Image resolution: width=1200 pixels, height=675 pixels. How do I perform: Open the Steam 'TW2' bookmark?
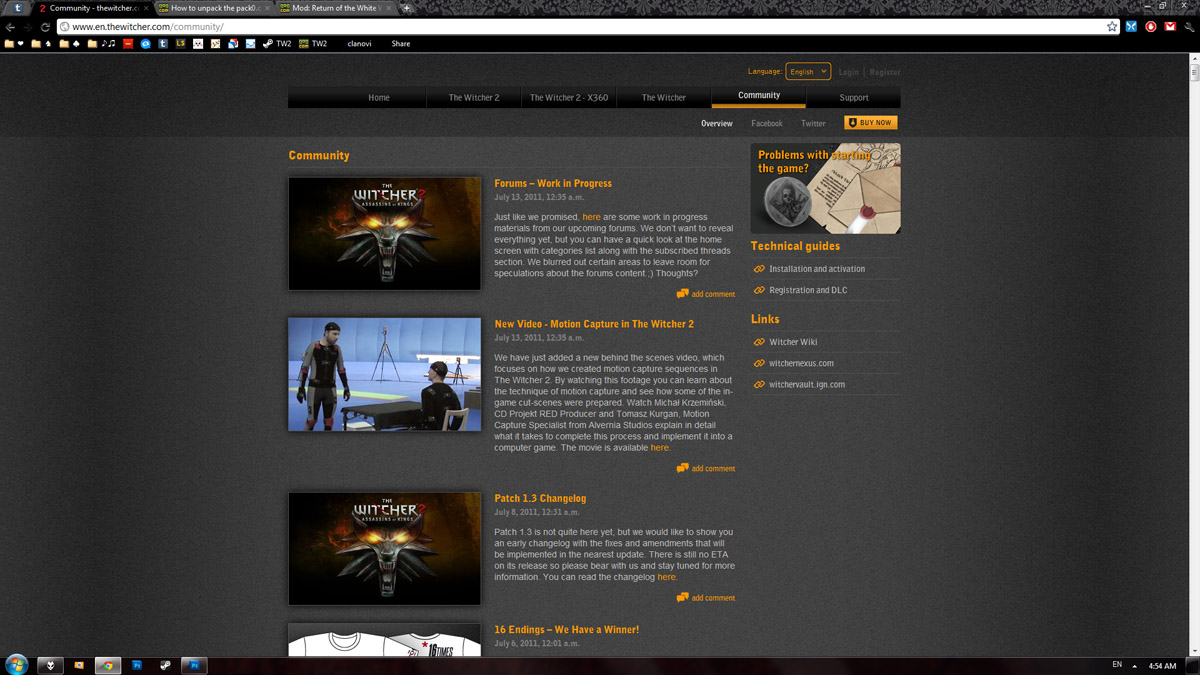click(277, 44)
